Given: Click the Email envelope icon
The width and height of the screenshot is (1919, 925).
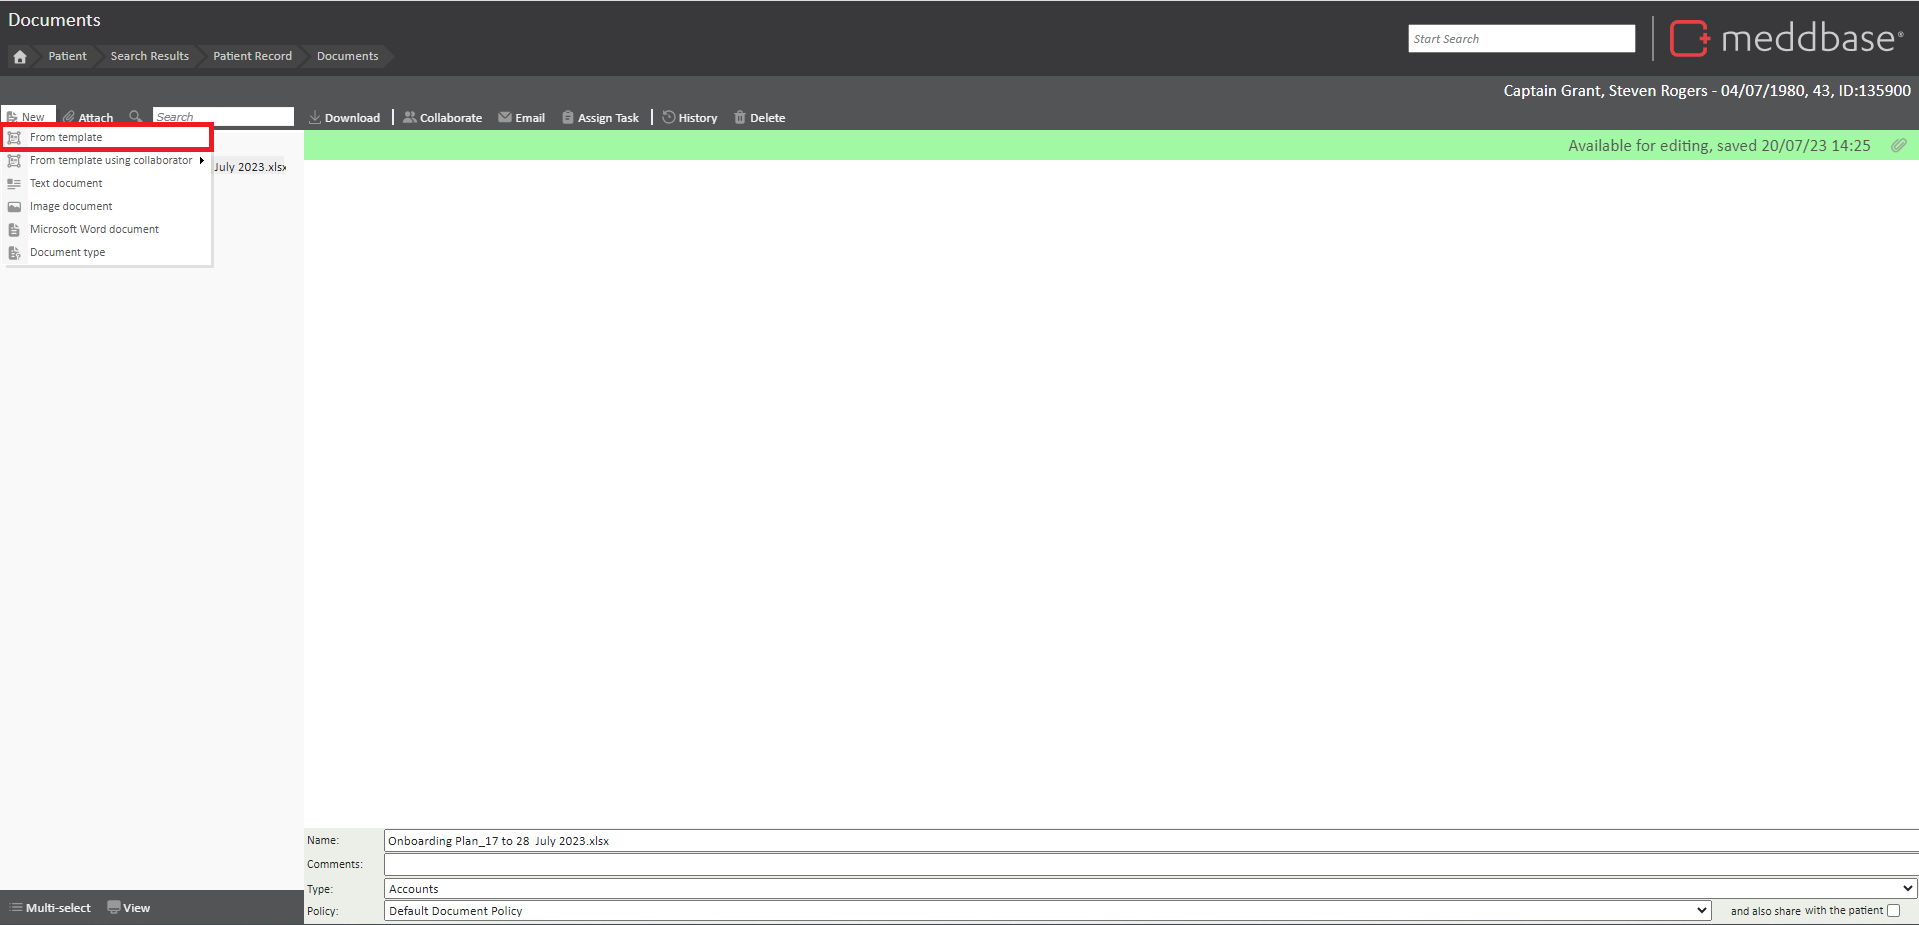Looking at the screenshot, I should coord(505,118).
